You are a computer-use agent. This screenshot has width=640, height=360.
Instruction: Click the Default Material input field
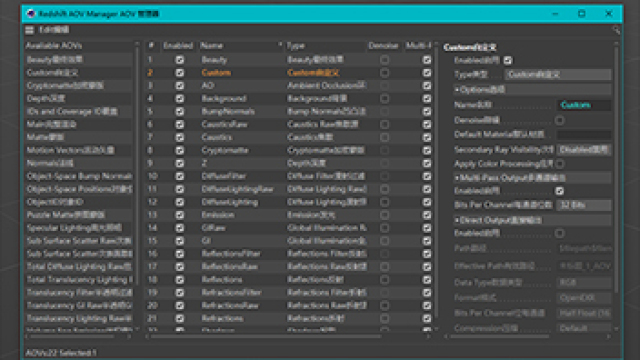(584, 134)
